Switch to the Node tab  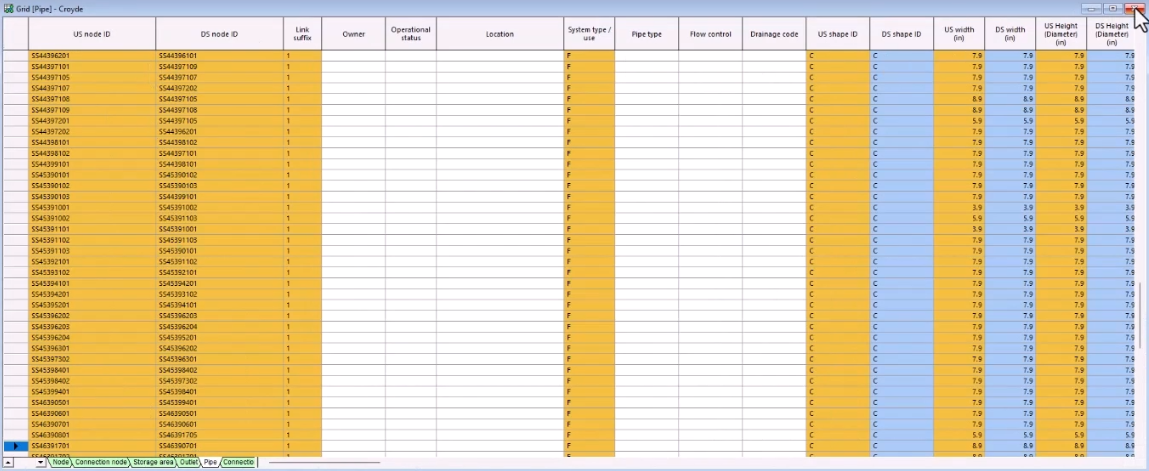(x=61, y=462)
